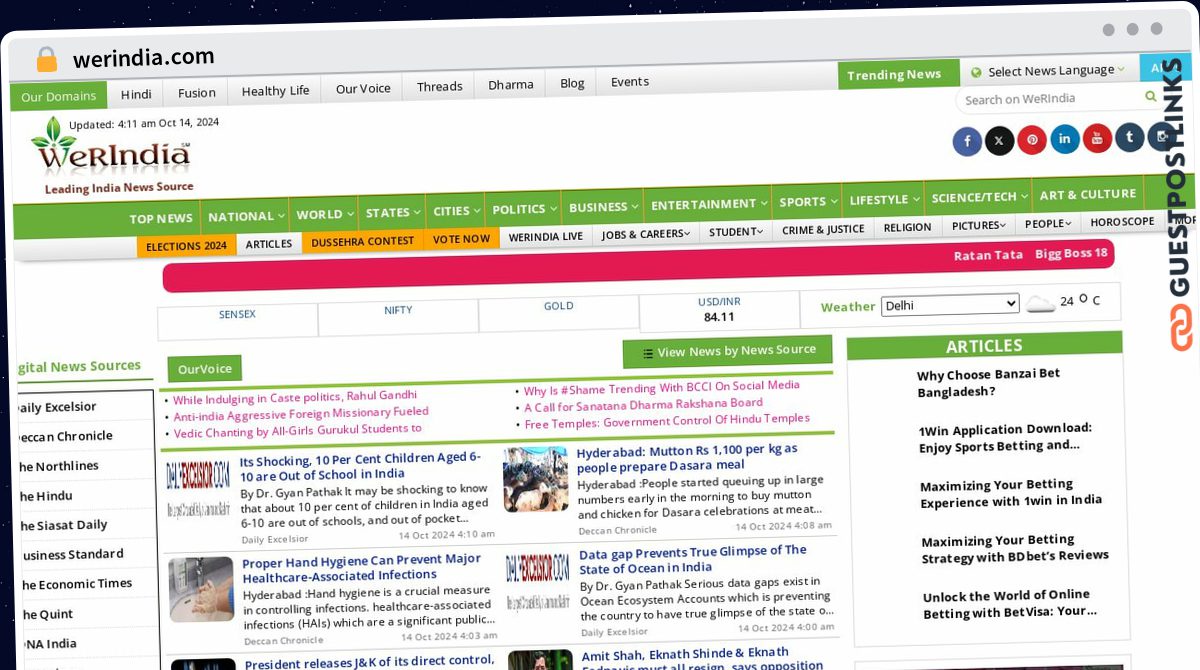This screenshot has width=1200, height=670.
Task: Expand the SCIENCE/TECH menu
Action: [x=978, y=197]
